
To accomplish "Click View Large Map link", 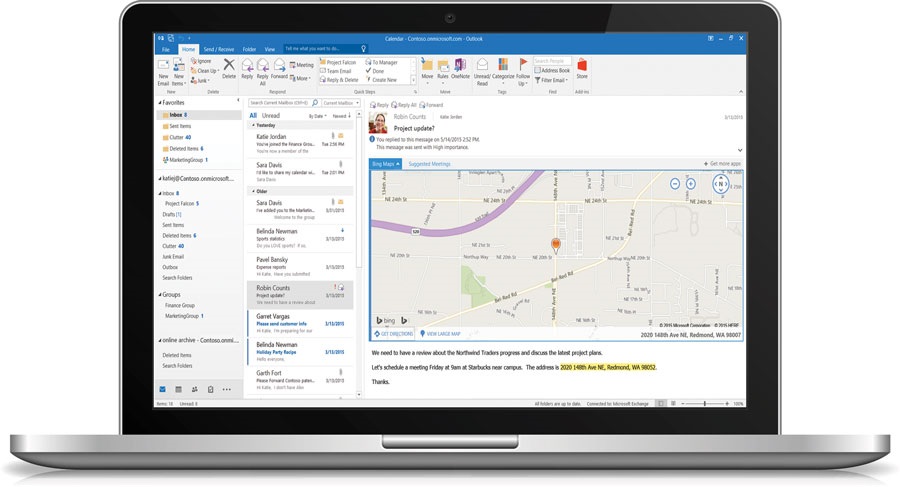I will (x=440, y=334).
